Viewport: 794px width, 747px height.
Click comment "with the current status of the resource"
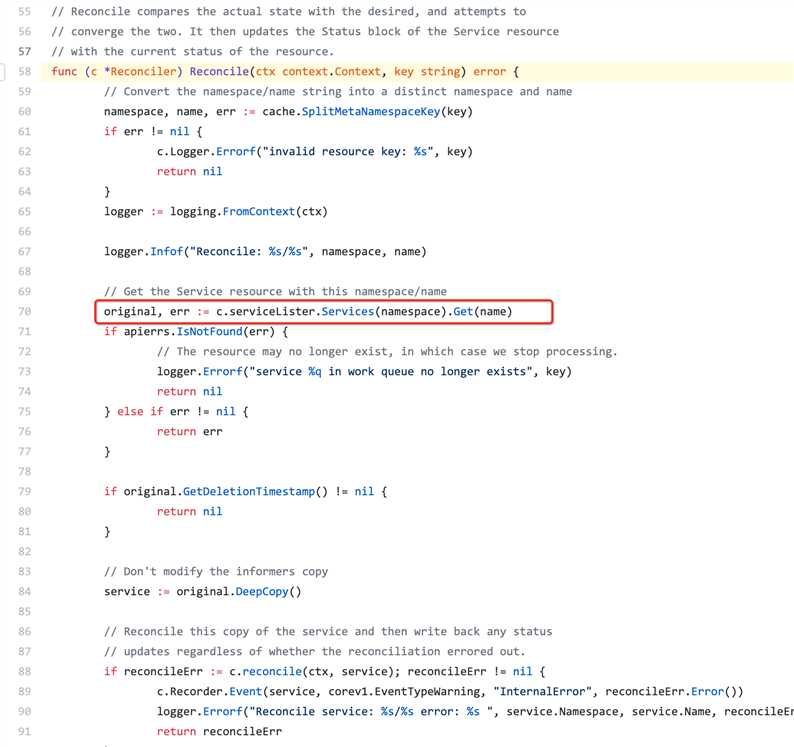point(193,52)
